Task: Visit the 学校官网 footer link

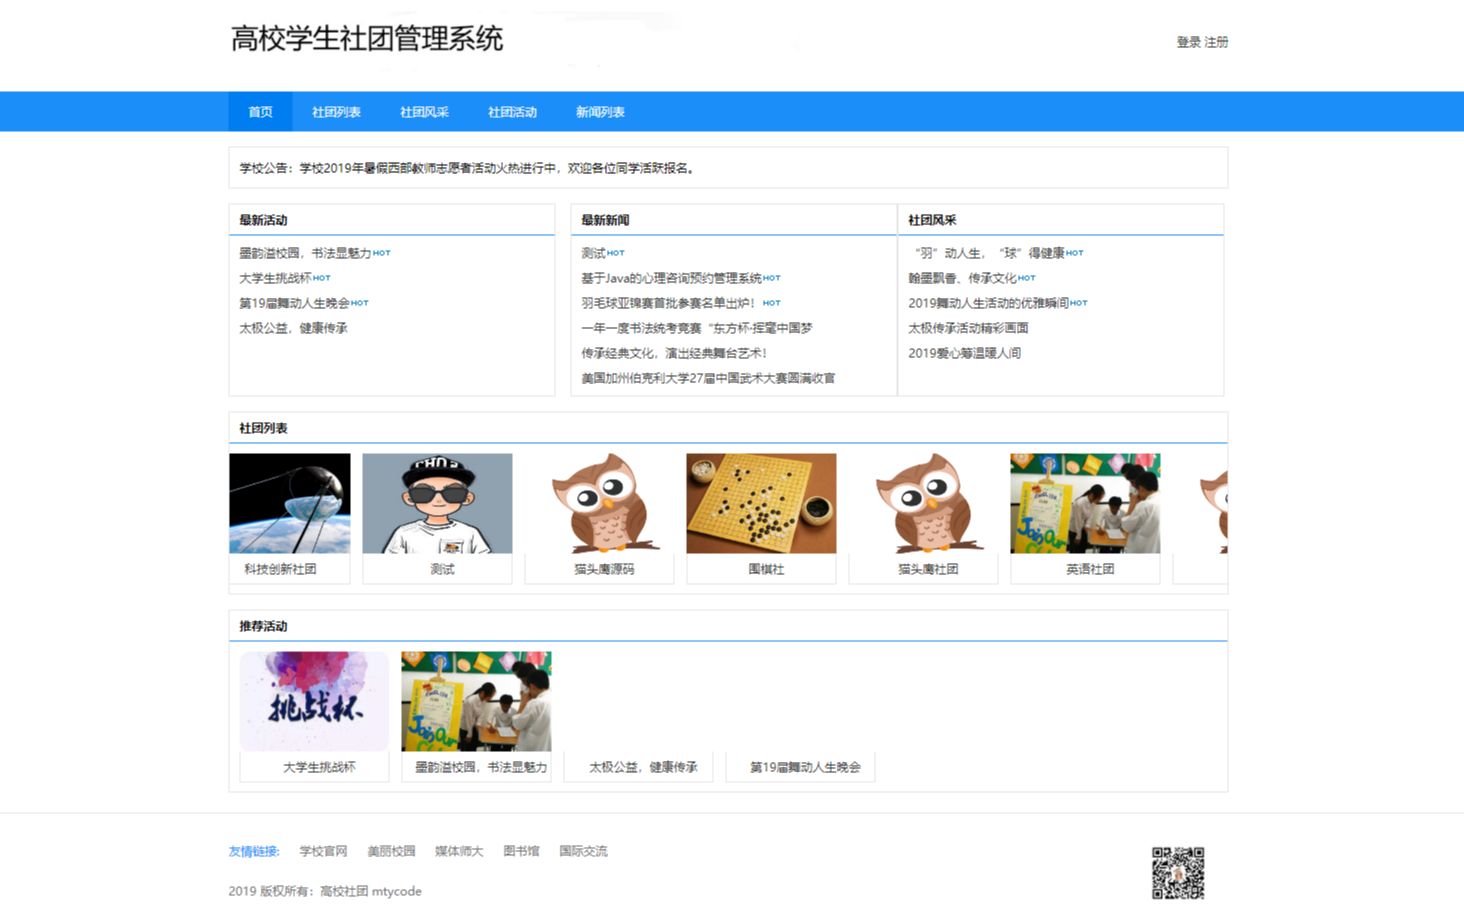Action: pyautogui.click(x=323, y=850)
